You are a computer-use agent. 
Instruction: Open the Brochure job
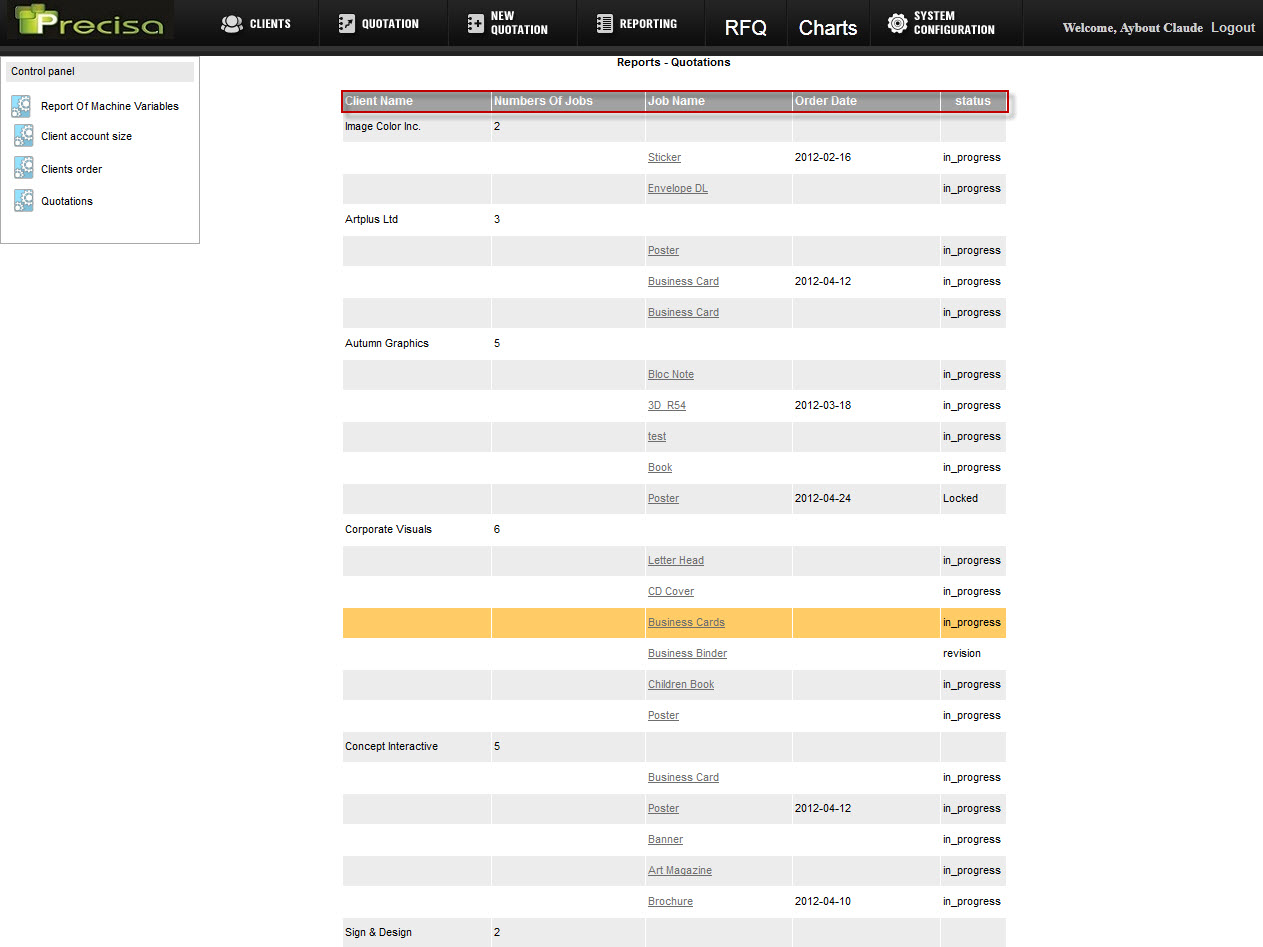click(670, 901)
